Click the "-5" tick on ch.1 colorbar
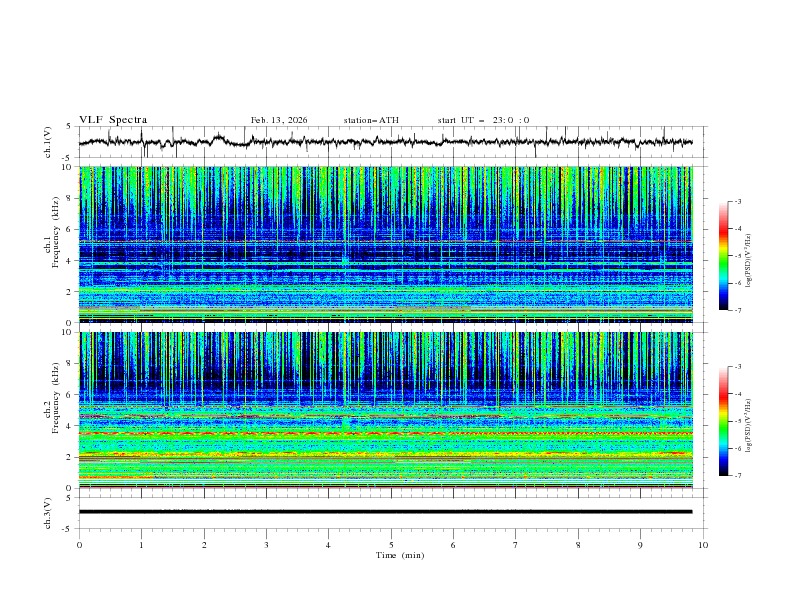This screenshot has width=792, height=612. click(738, 256)
